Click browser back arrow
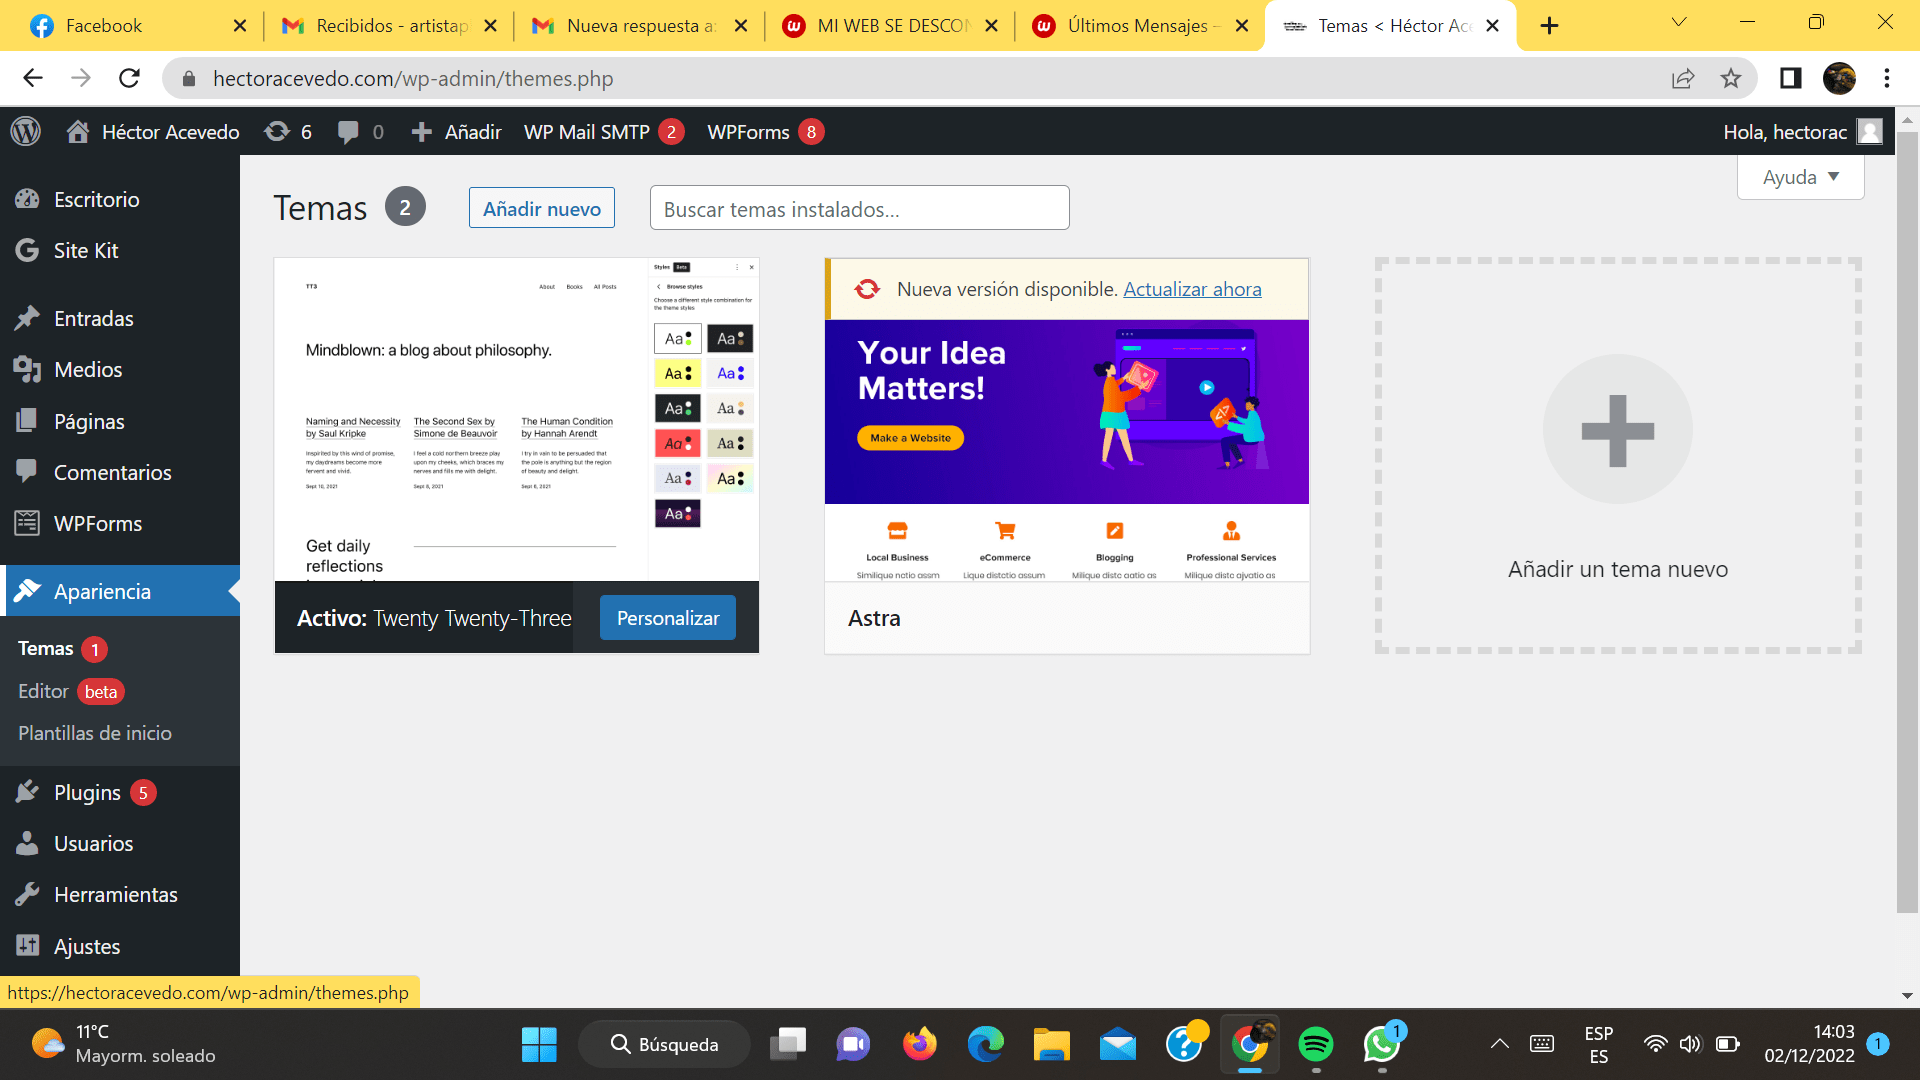This screenshot has width=1920, height=1080. tap(33, 78)
